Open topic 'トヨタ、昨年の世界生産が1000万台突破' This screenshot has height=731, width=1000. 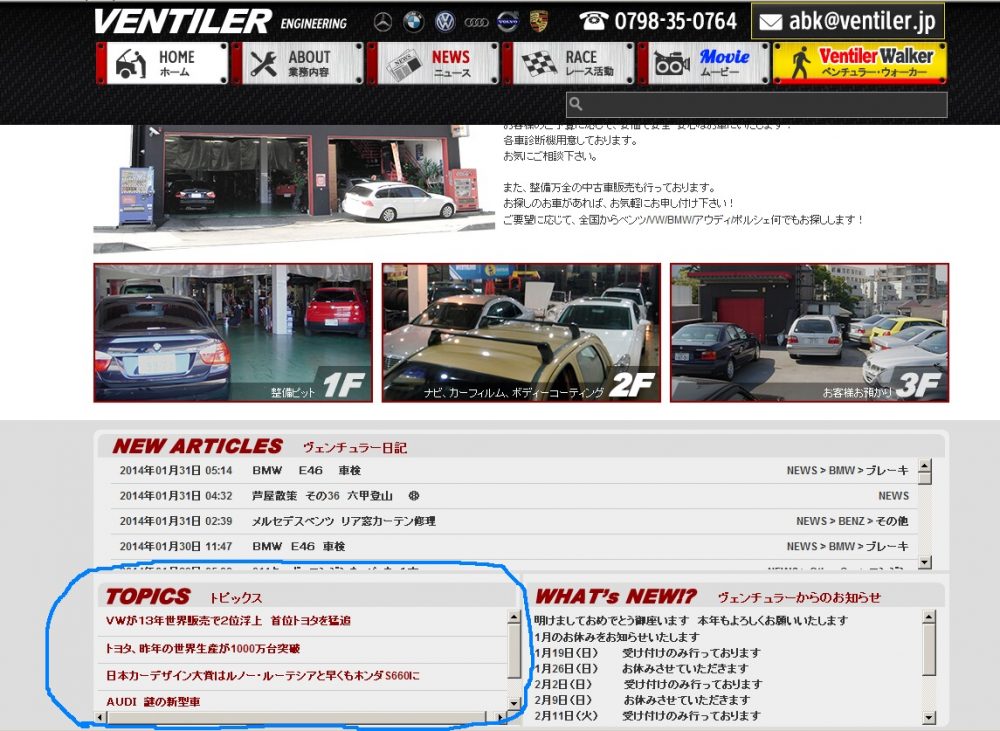pos(202,649)
